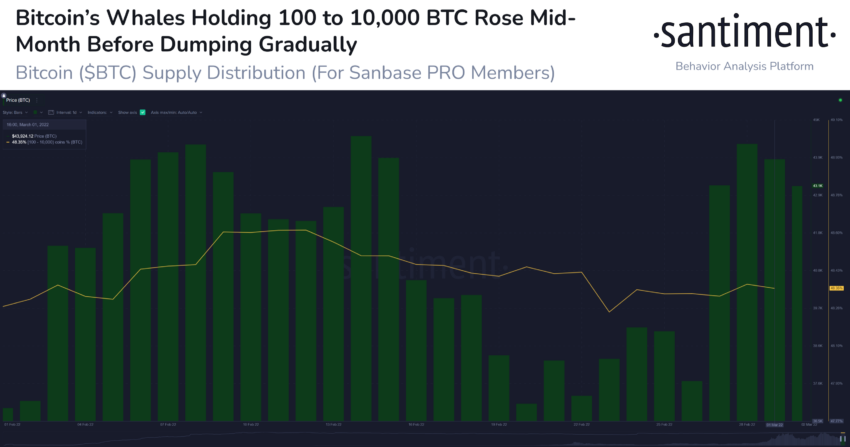Click the Santiment logo
850x447 pixels.
744,33
